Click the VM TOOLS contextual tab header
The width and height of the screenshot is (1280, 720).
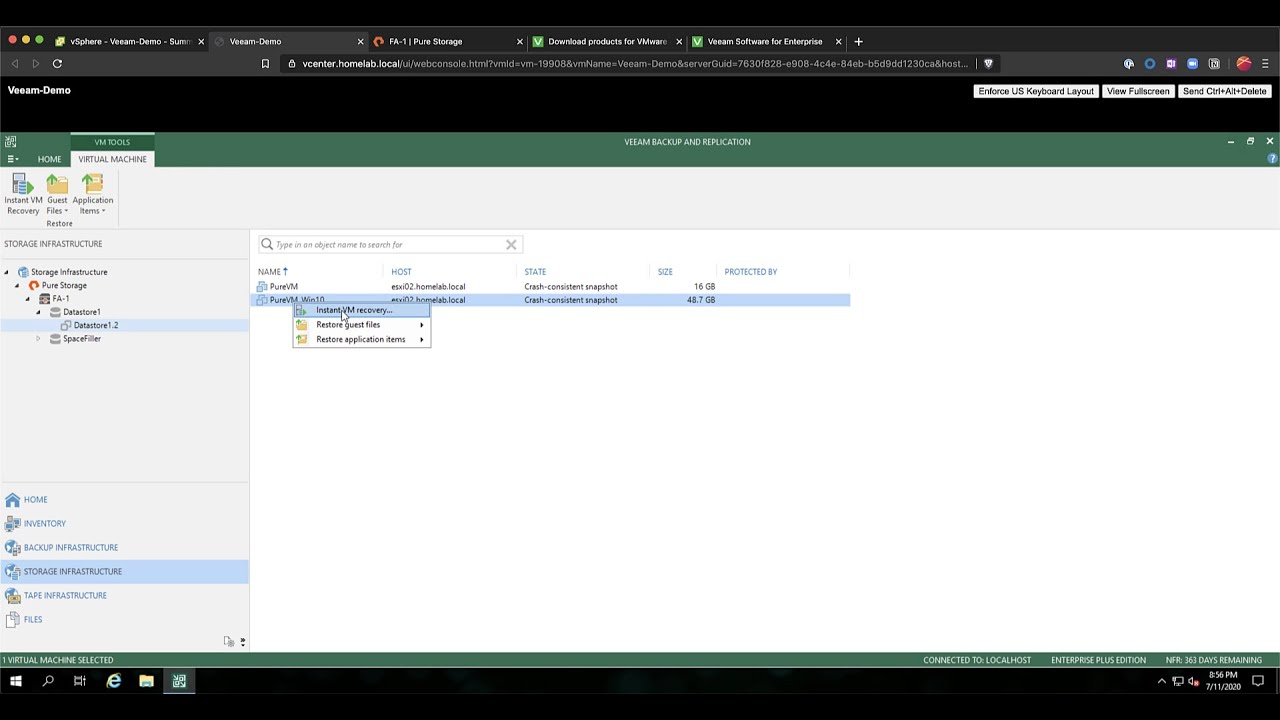[x=112, y=142]
